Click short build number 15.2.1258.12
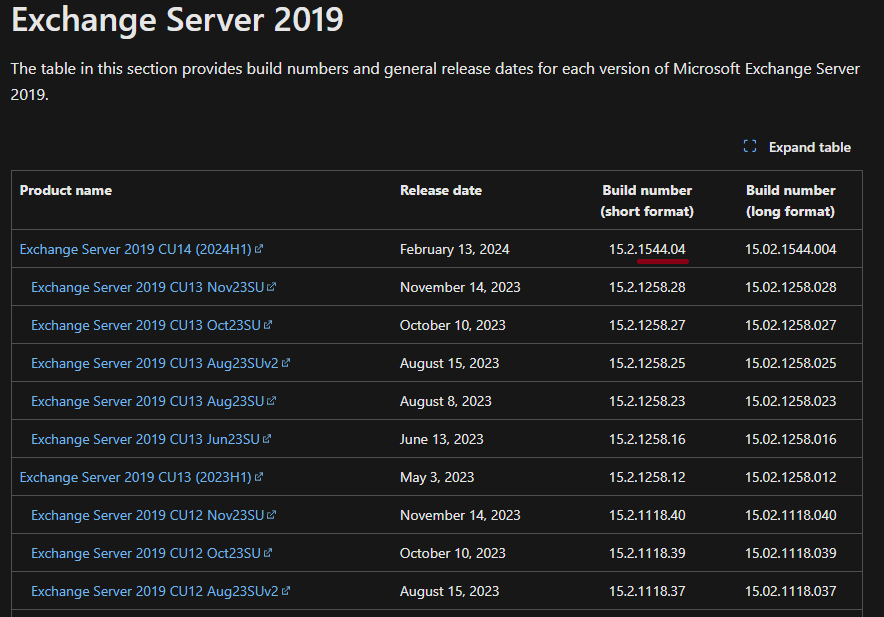The height and width of the screenshot is (617, 884). point(647,477)
